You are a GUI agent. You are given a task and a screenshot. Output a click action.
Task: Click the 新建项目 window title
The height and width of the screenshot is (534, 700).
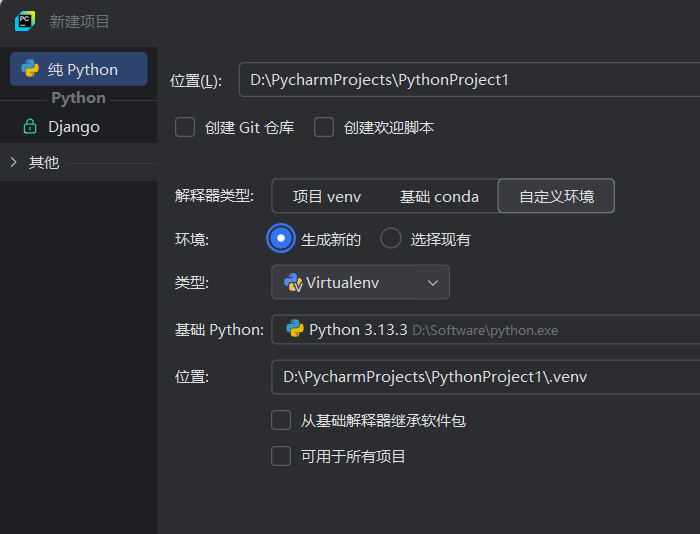point(79,21)
